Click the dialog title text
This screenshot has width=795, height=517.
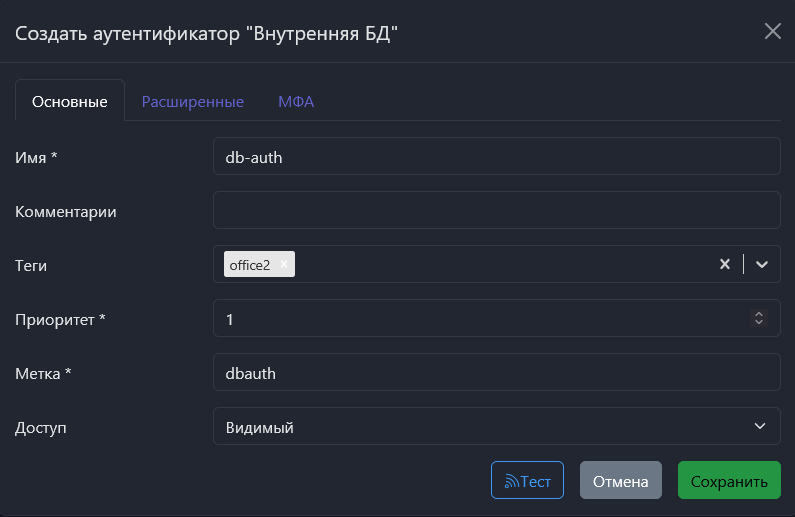tap(207, 33)
